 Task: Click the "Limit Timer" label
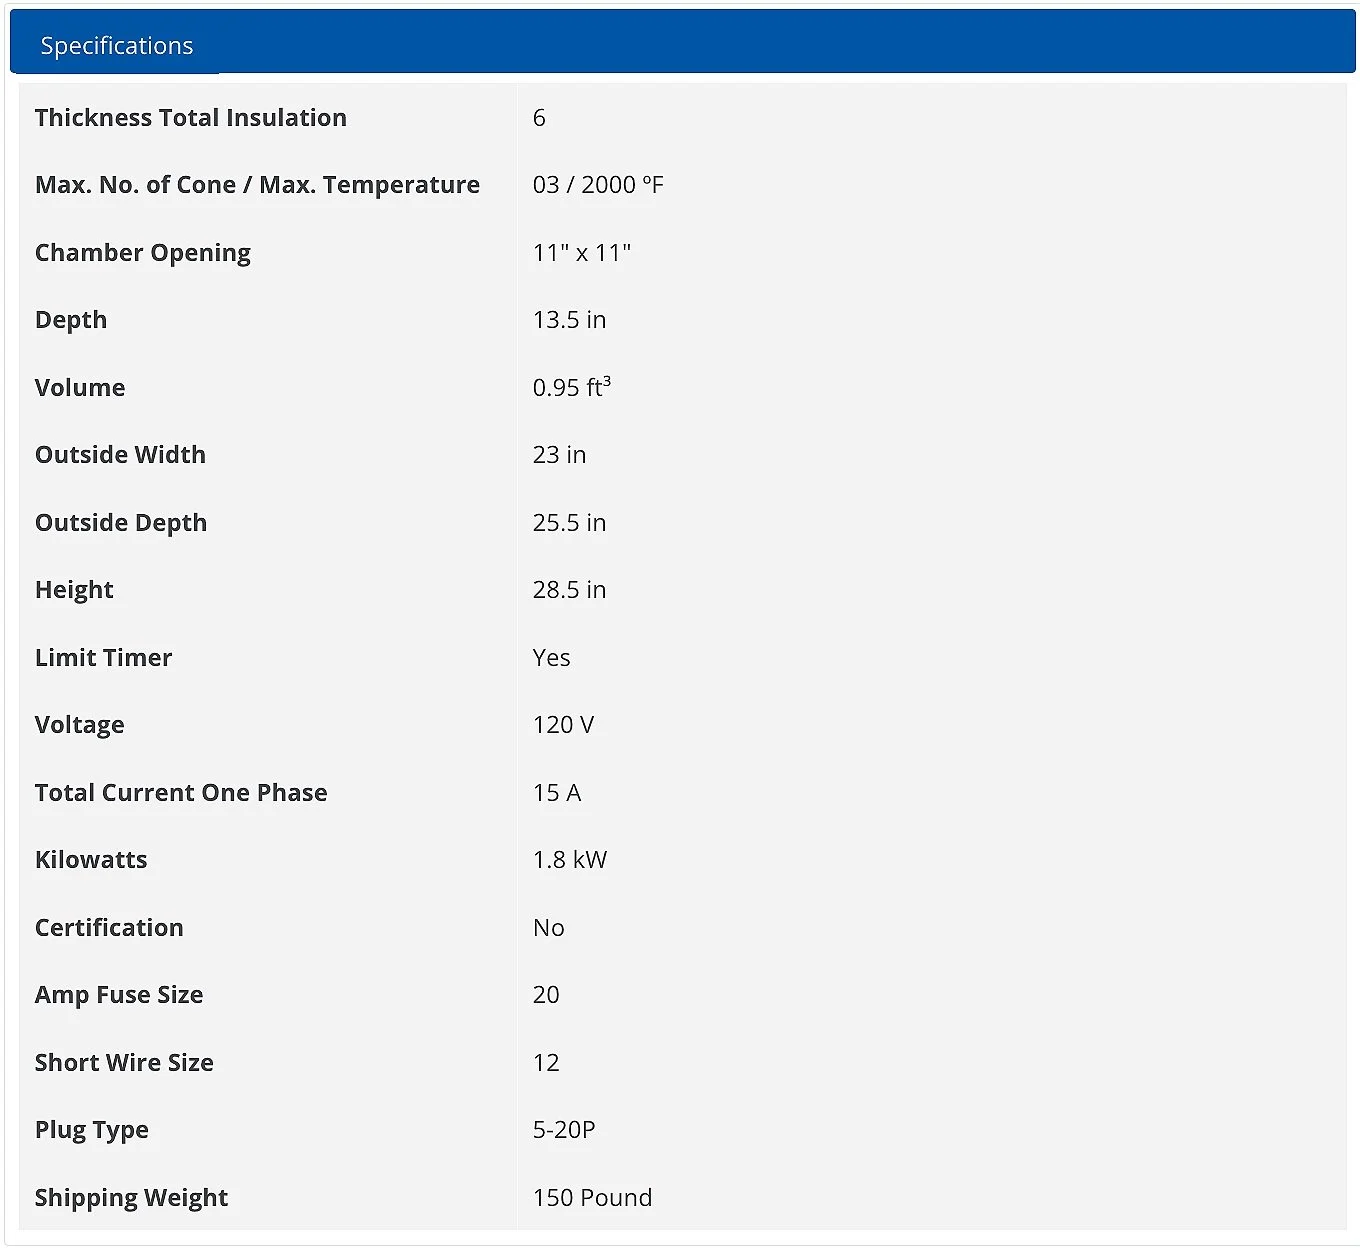point(103,658)
